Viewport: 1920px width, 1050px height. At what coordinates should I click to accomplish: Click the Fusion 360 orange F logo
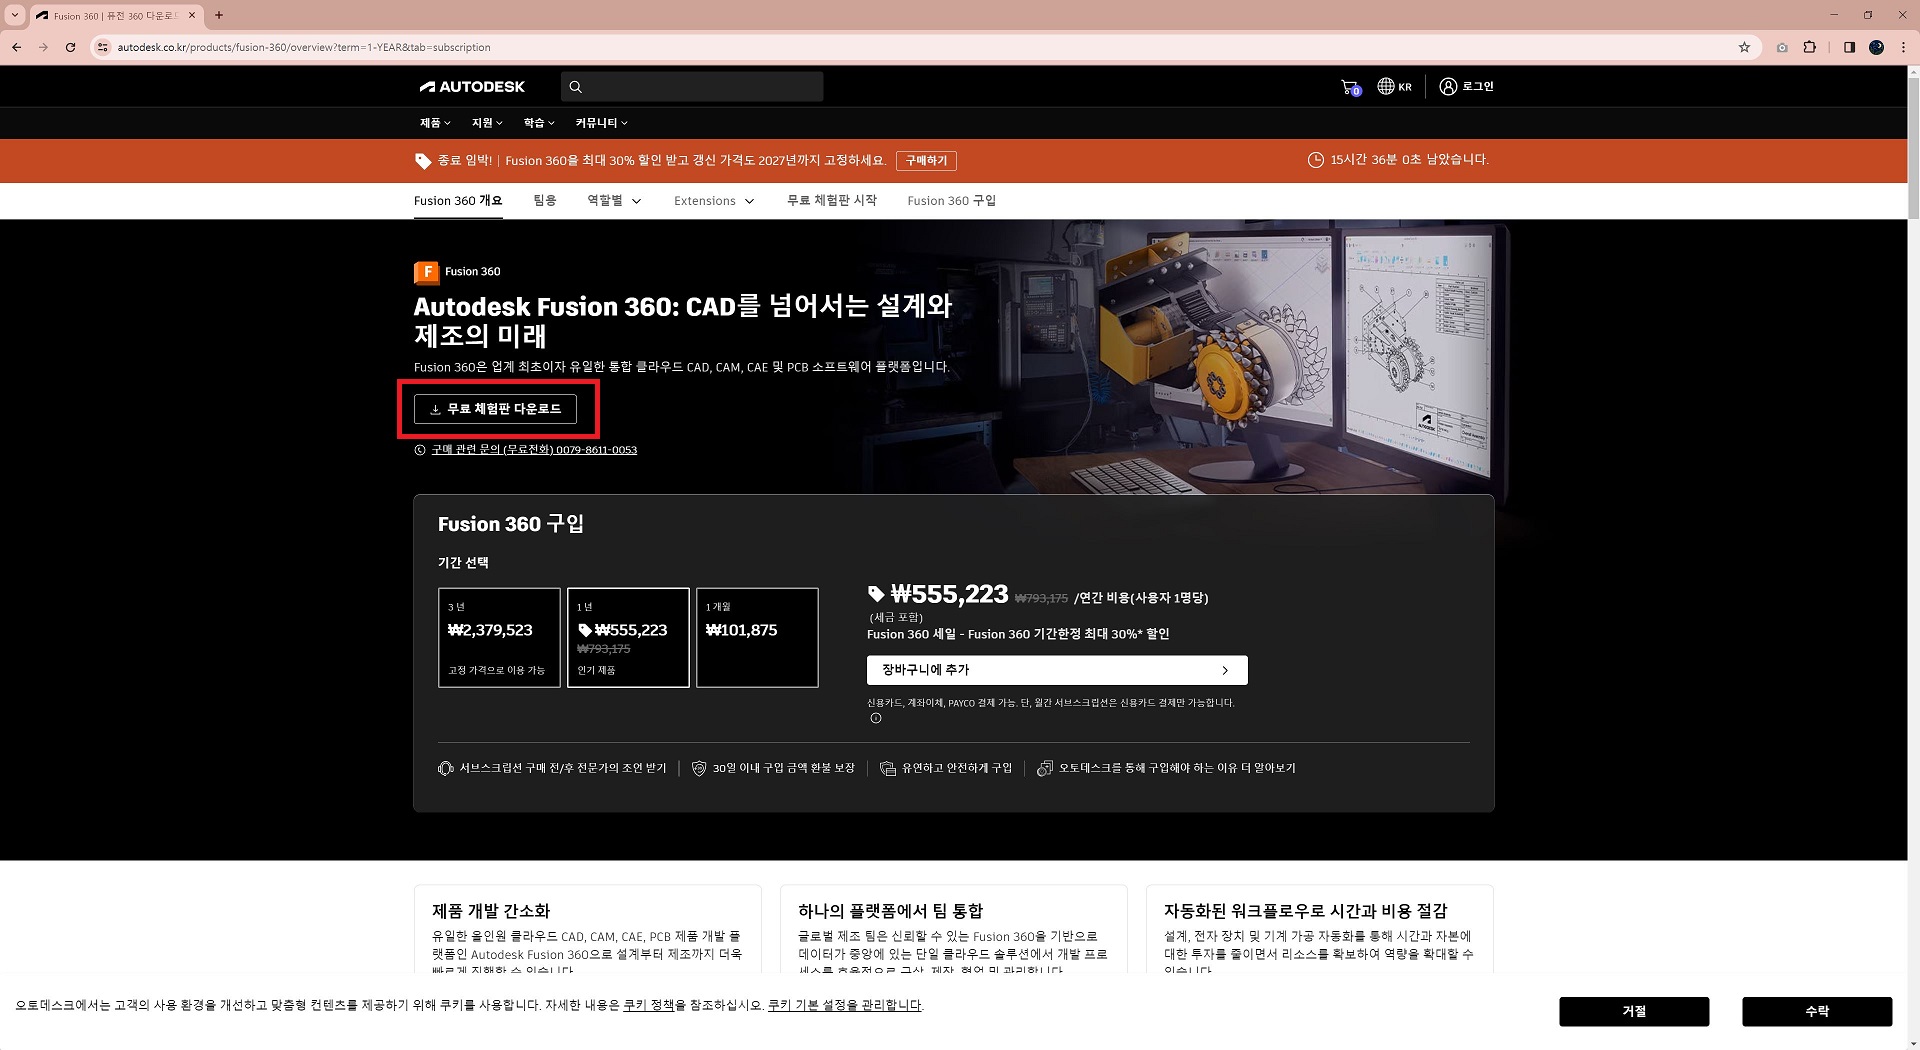coord(426,272)
